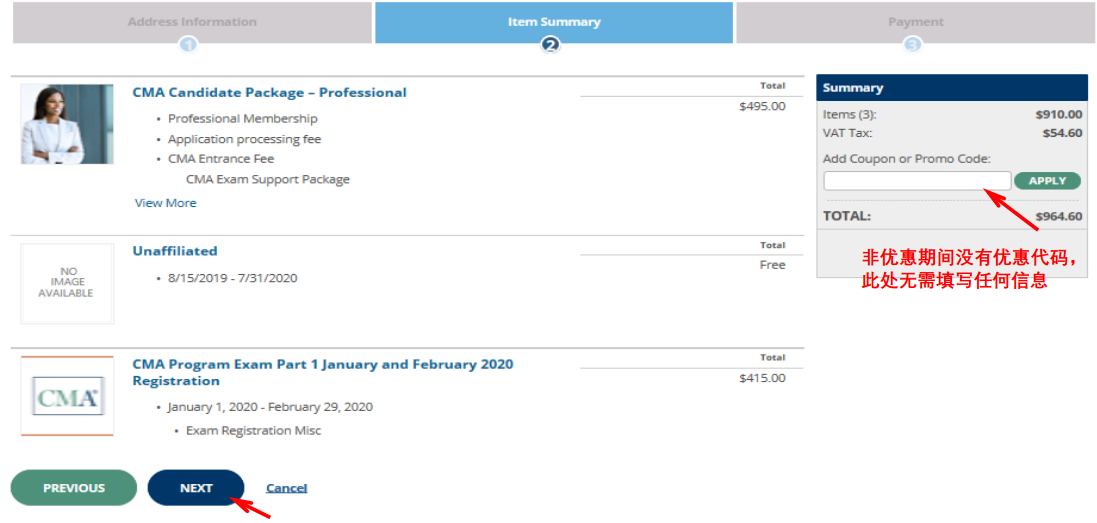
Task: Click the step 1 circle icon
Action: click(189, 45)
